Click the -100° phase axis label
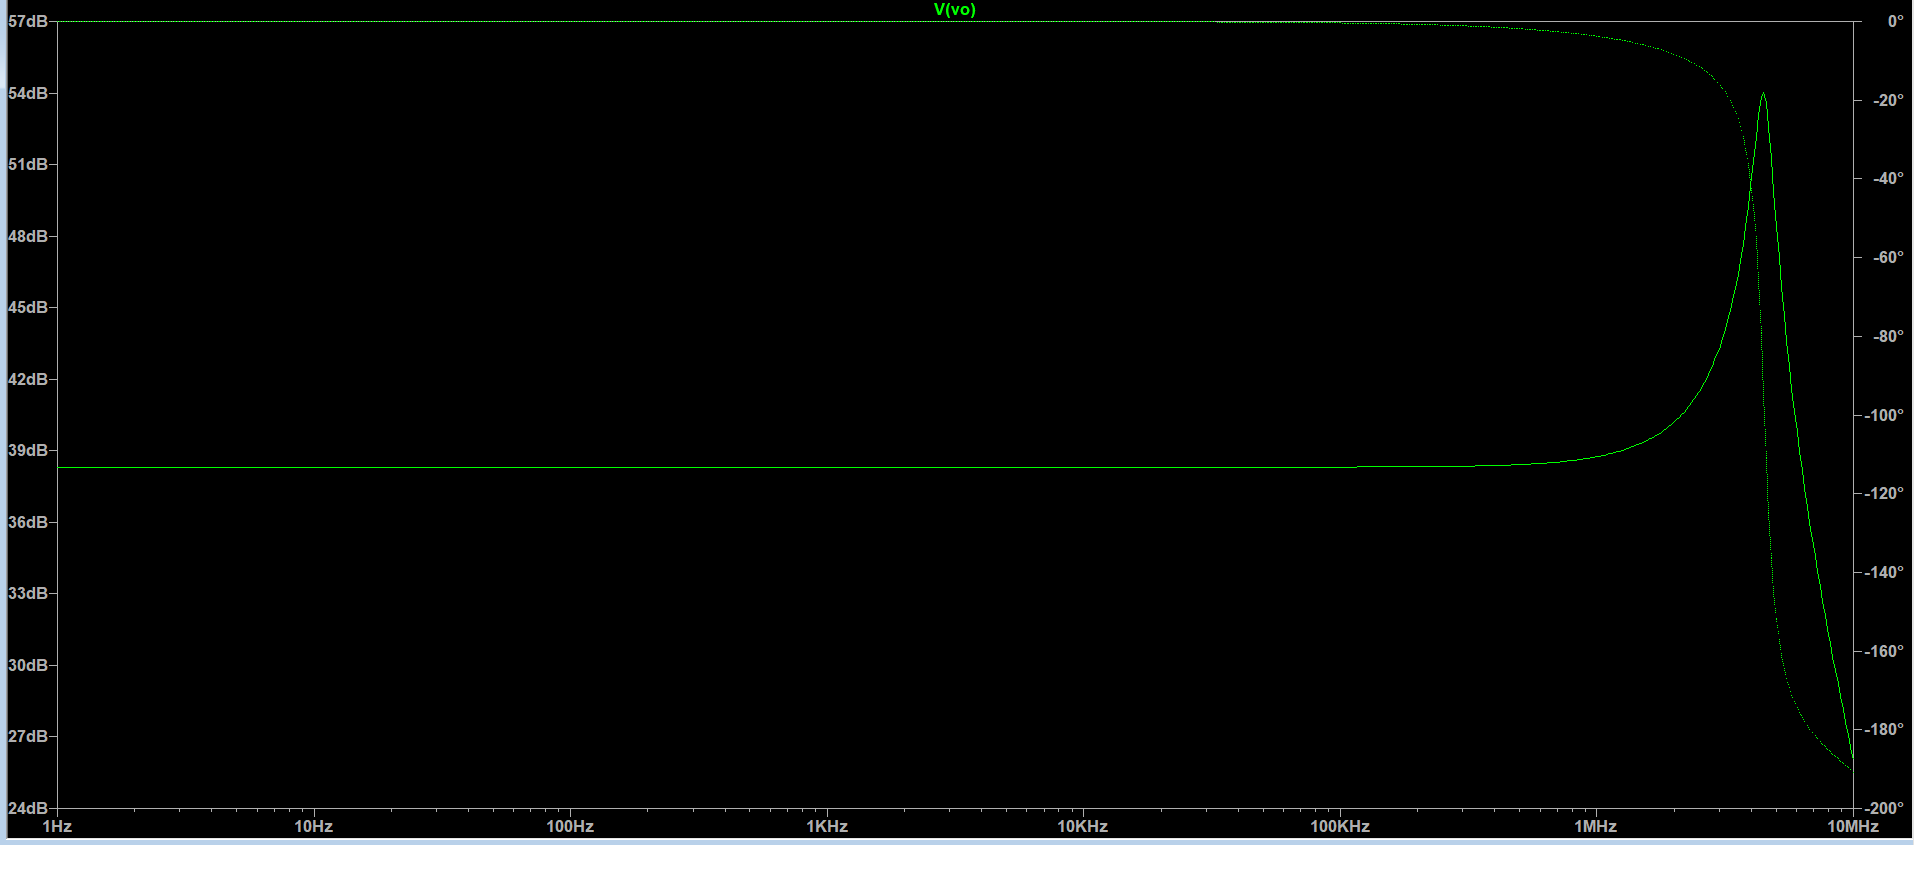This screenshot has height=878, width=1918. point(1884,415)
